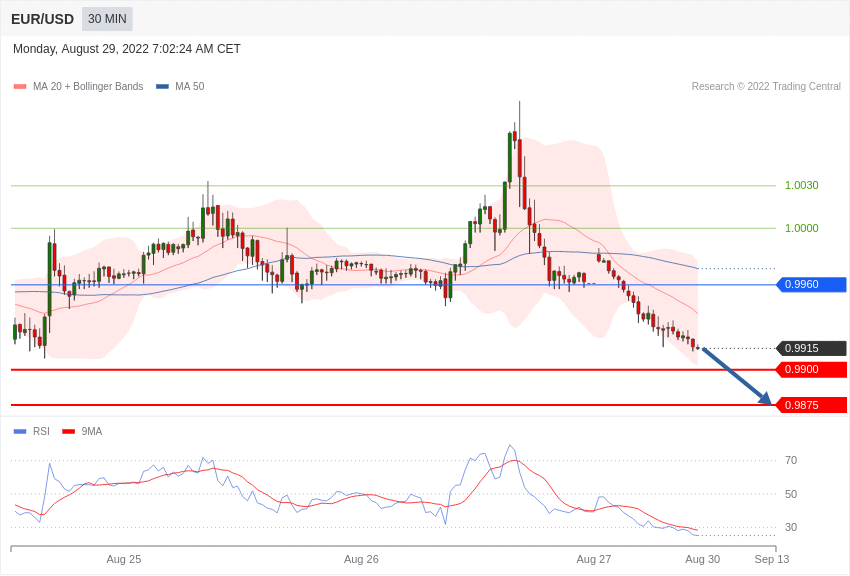Click the MA 50 blue legend swatch

[x=162, y=87]
